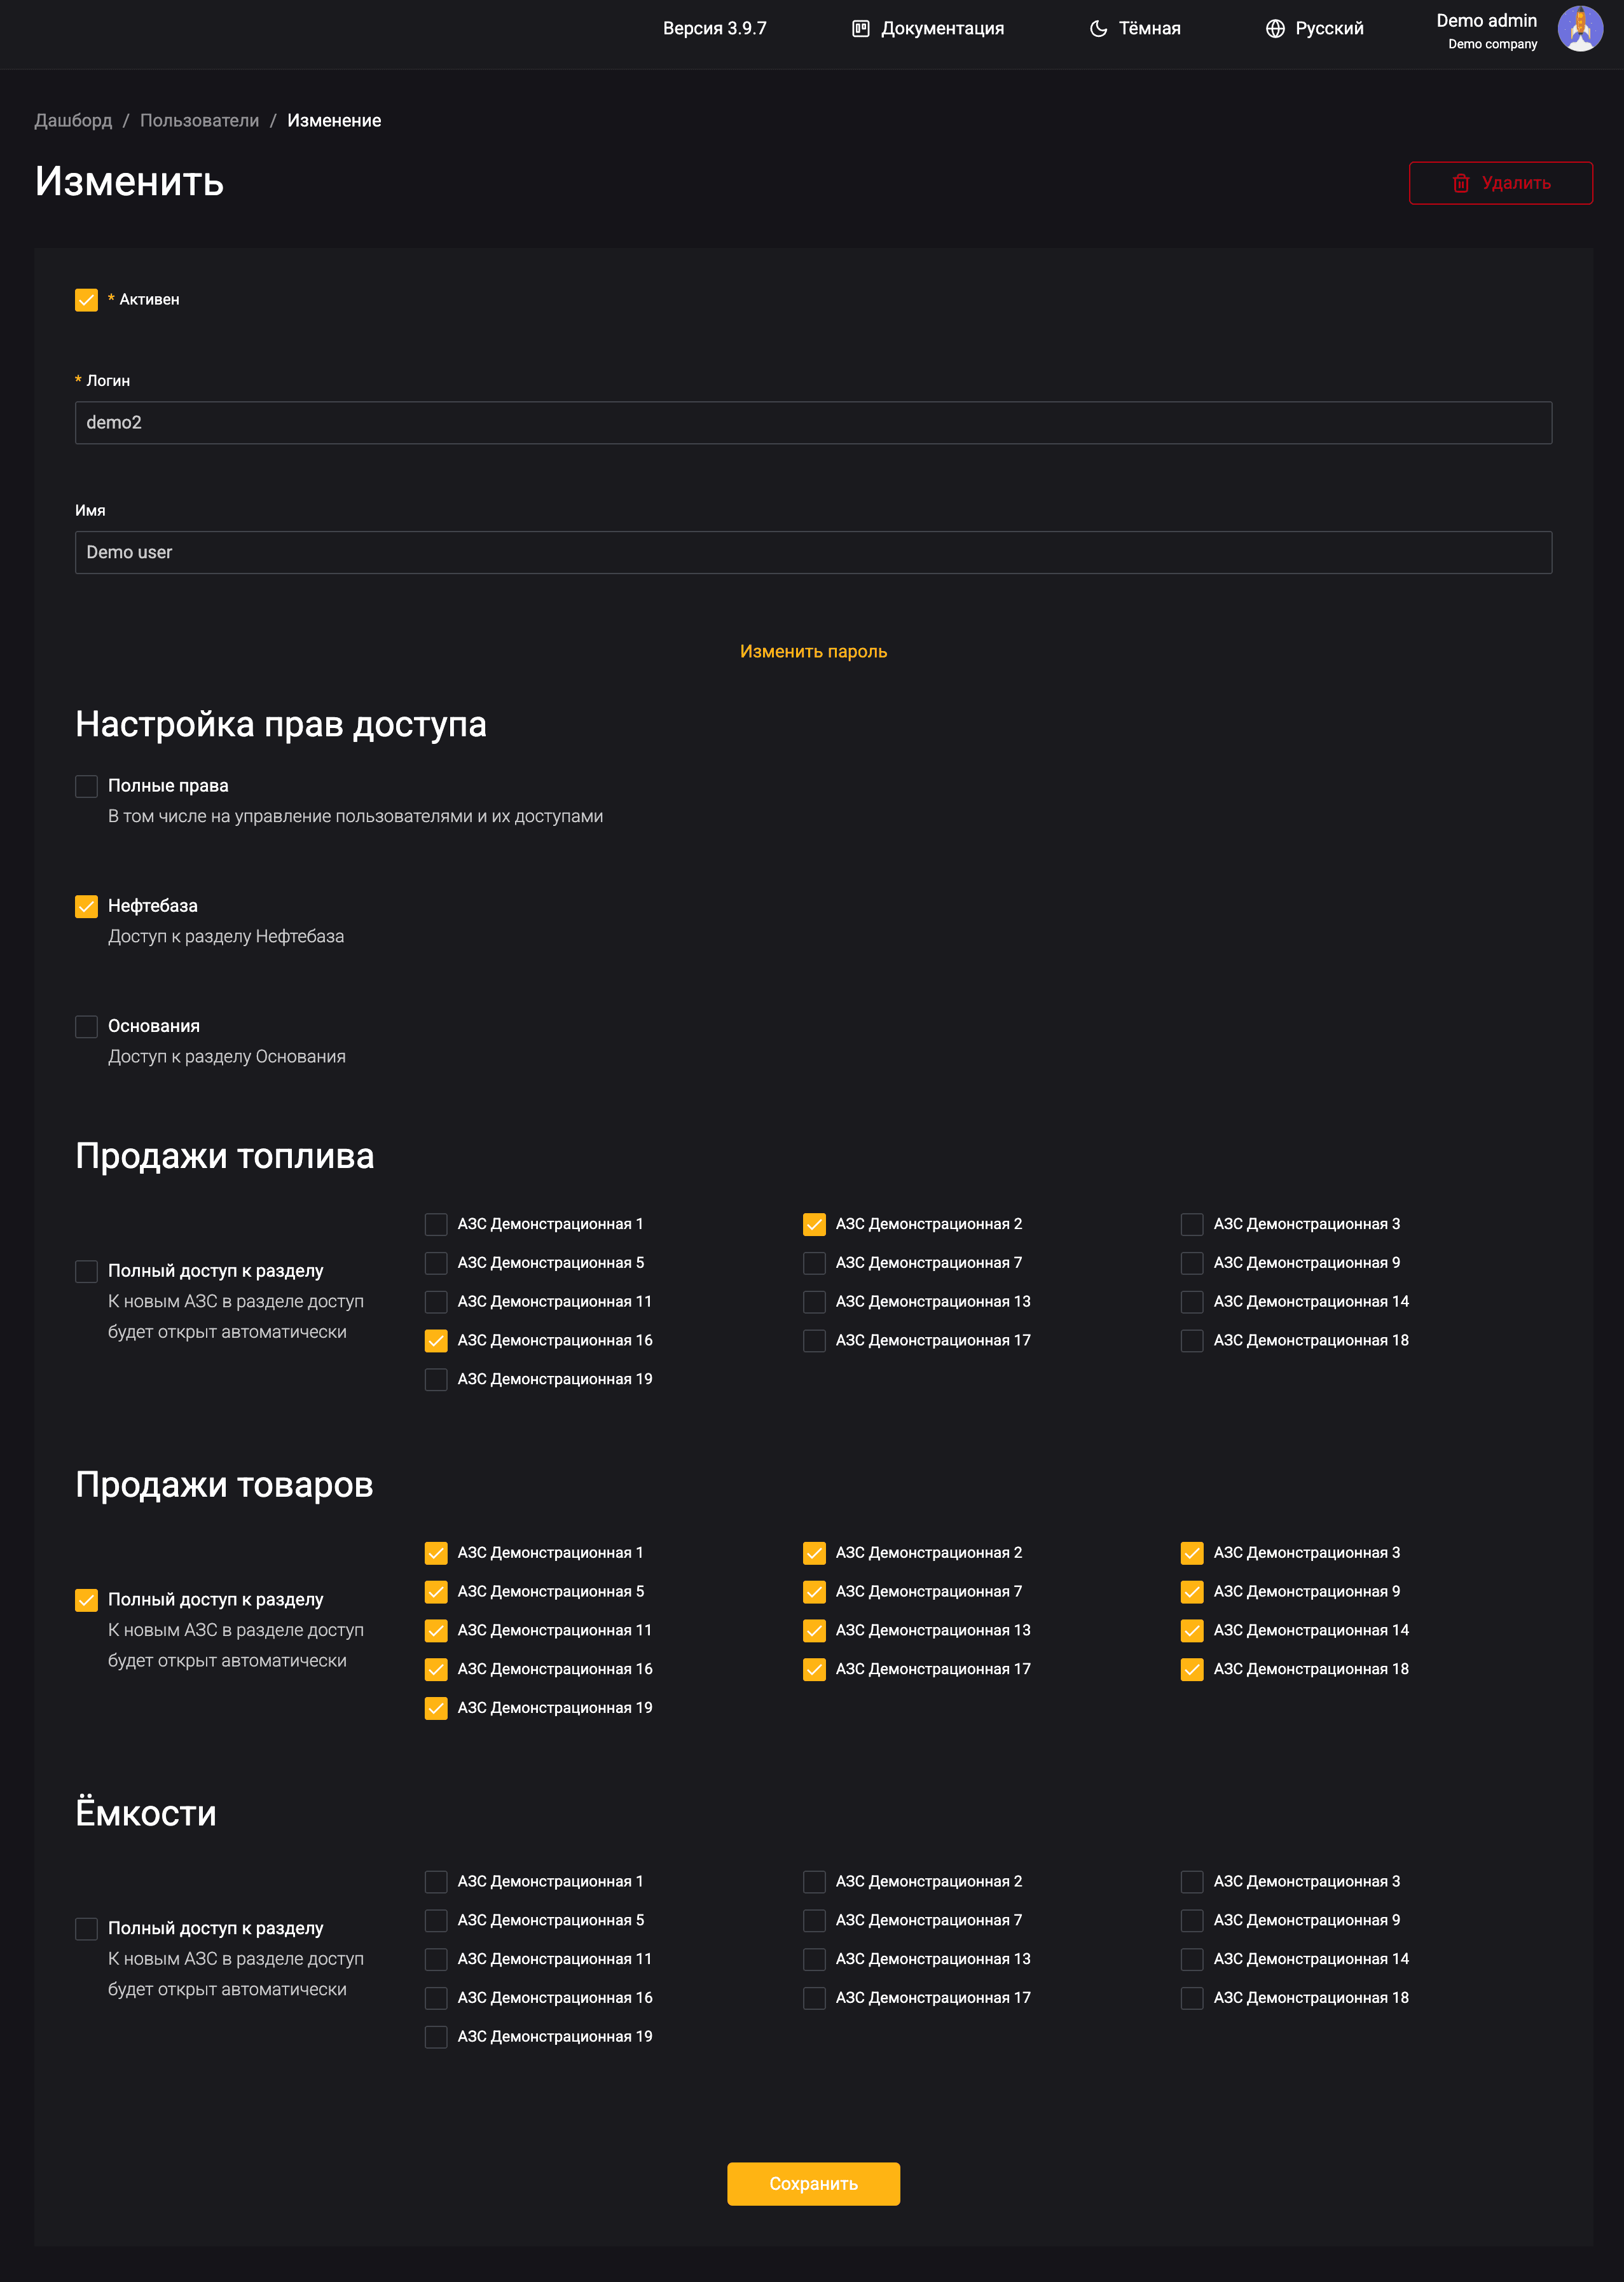Check АЗС Демонстрационная 19 in Продажи топлива
The height and width of the screenshot is (2282, 1624).
click(x=435, y=1379)
